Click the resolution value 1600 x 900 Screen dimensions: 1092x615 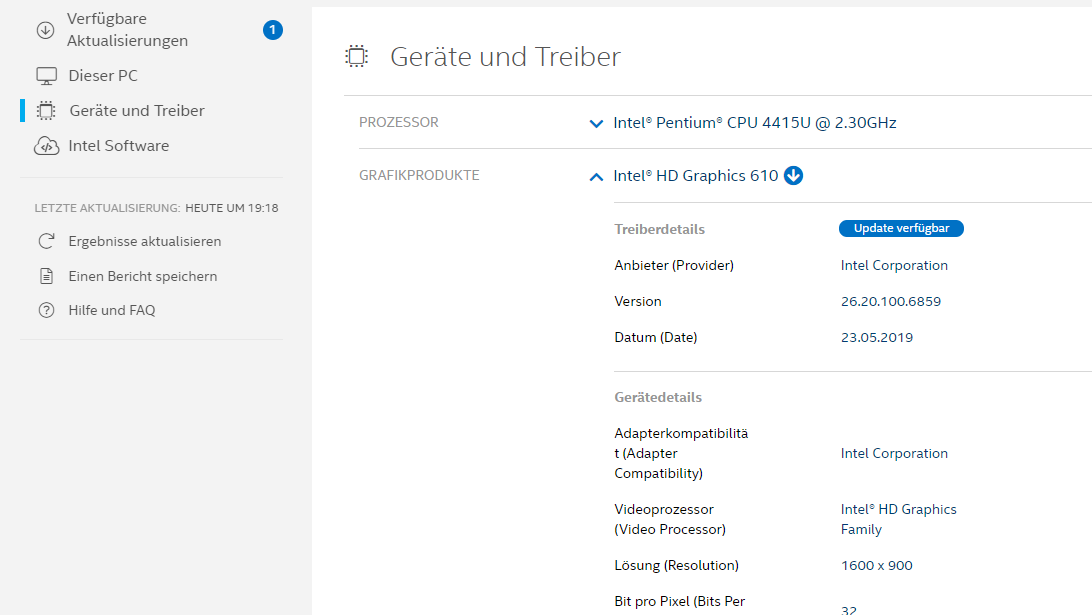877,566
